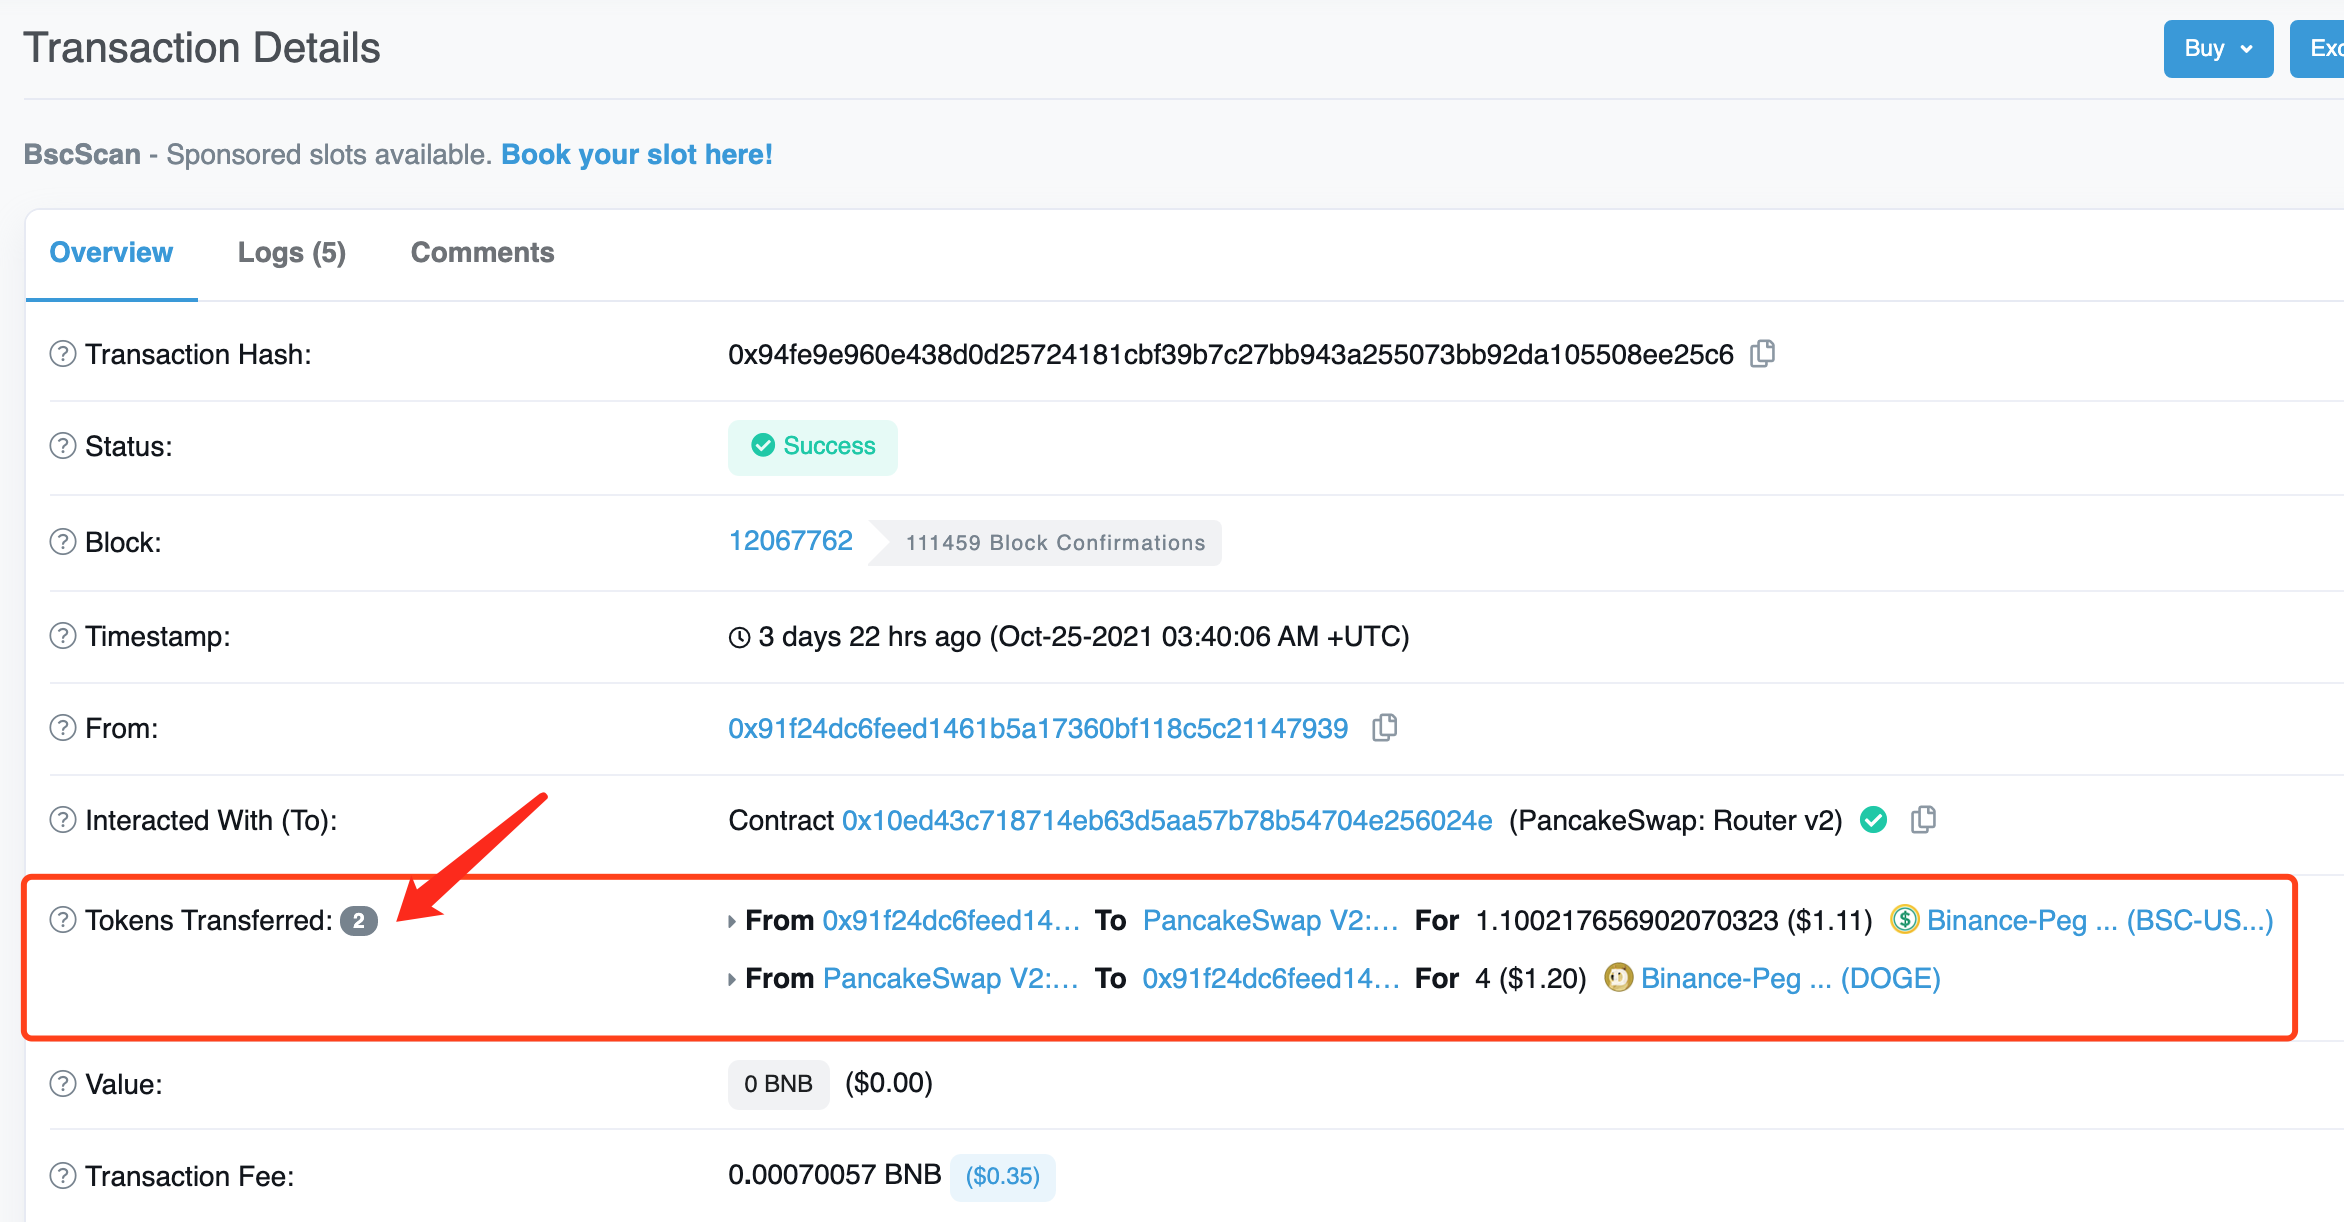Click the DOGE token logo icon
Screen dimensions: 2344x1222
(1617, 978)
